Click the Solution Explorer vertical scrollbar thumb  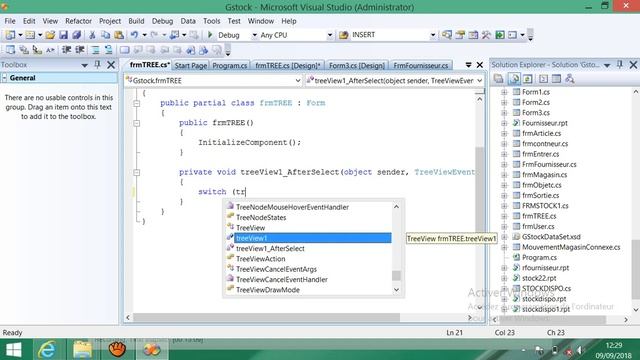click(x=636, y=269)
